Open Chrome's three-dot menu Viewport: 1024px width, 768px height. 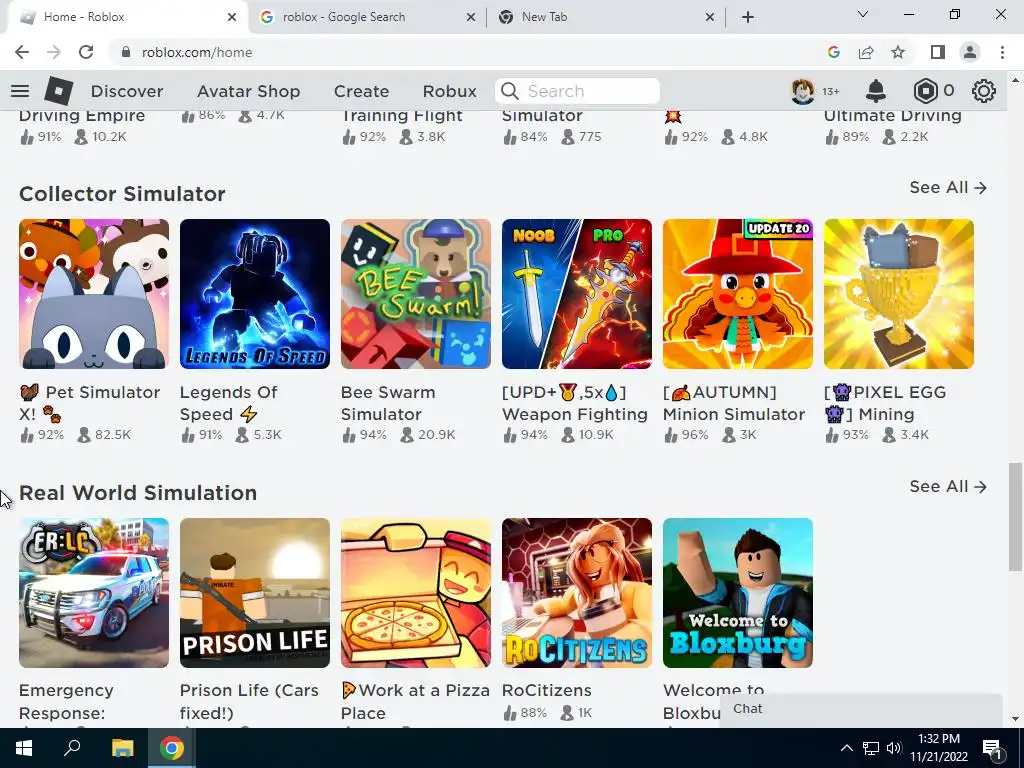tap(1002, 52)
